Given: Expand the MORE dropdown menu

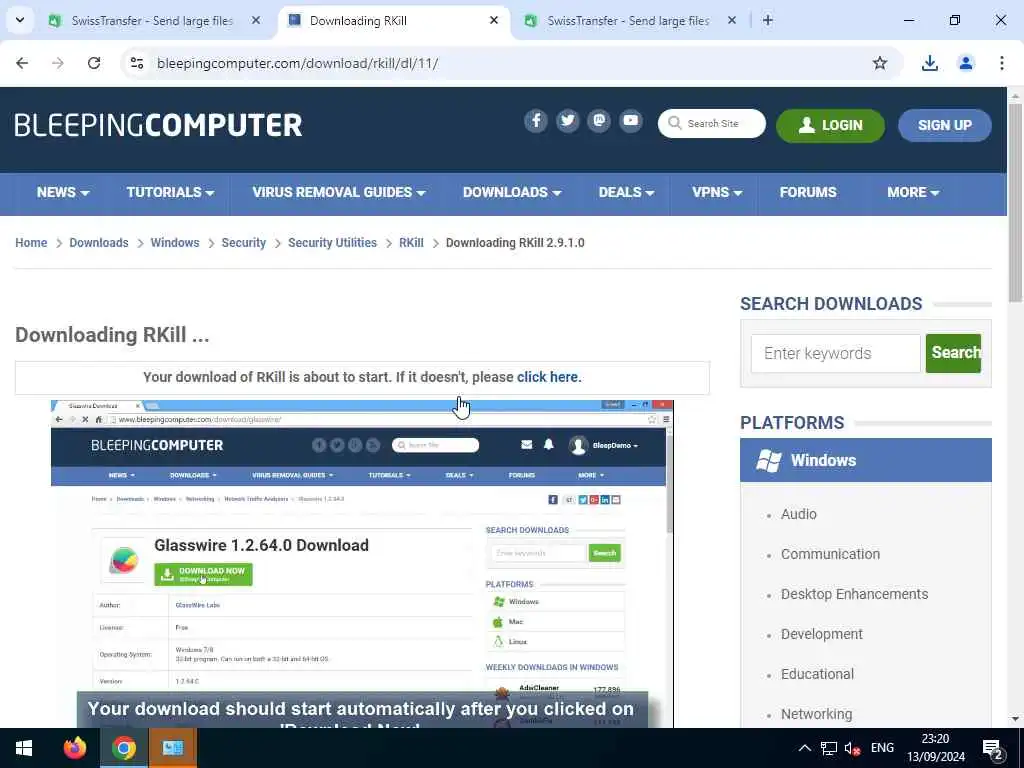Looking at the screenshot, I should 913,193.
